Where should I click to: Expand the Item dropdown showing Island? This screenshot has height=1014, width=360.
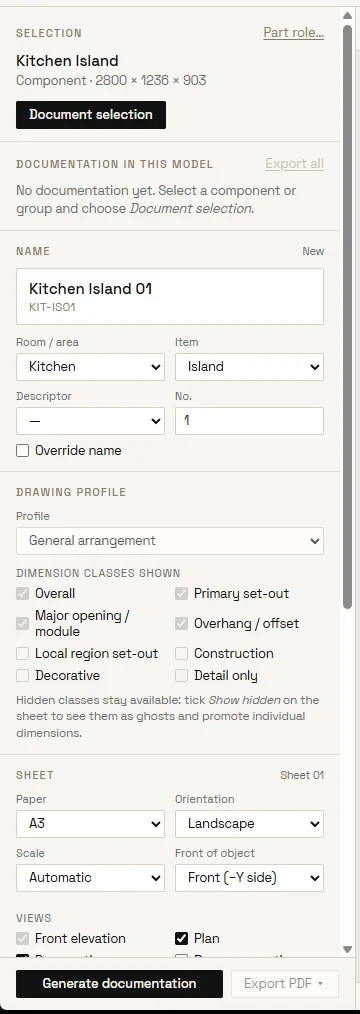pyautogui.click(x=249, y=367)
